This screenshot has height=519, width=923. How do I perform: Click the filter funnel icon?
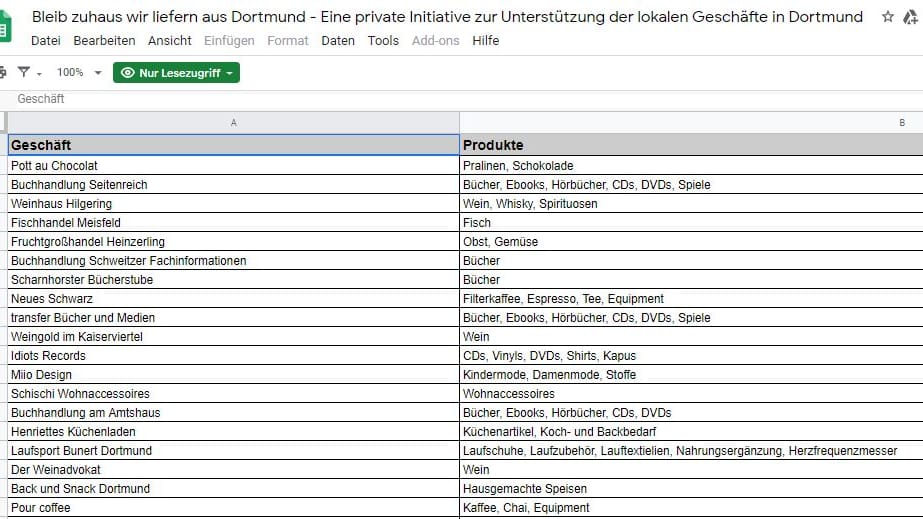(24, 72)
